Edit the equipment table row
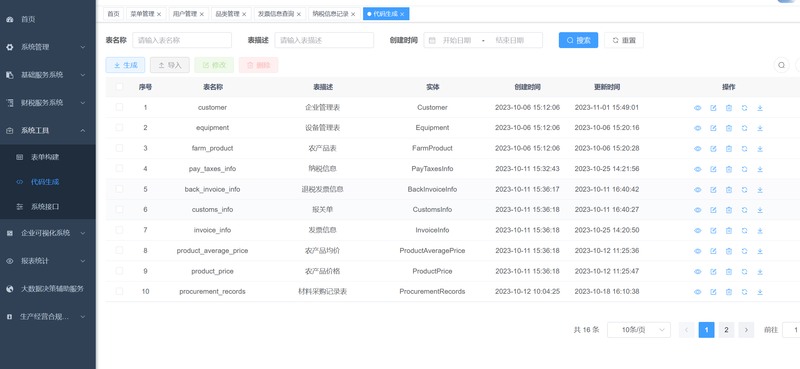The height and width of the screenshot is (369, 800). pos(713,128)
